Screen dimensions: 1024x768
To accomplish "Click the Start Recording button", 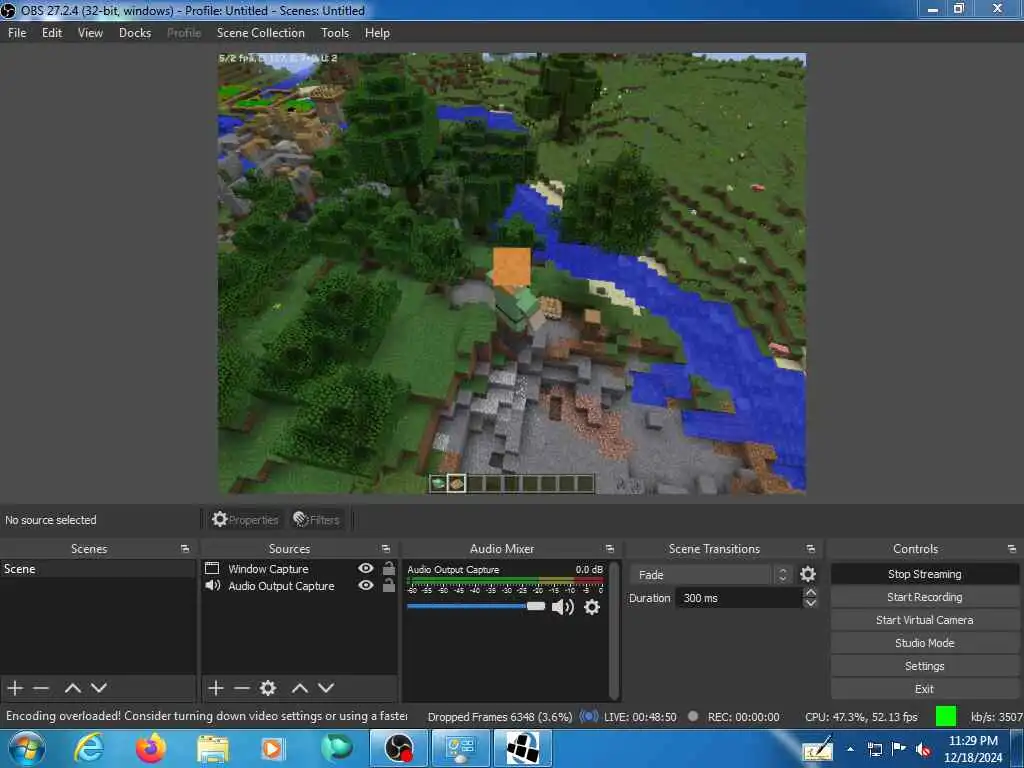I will tap(924, 597).
